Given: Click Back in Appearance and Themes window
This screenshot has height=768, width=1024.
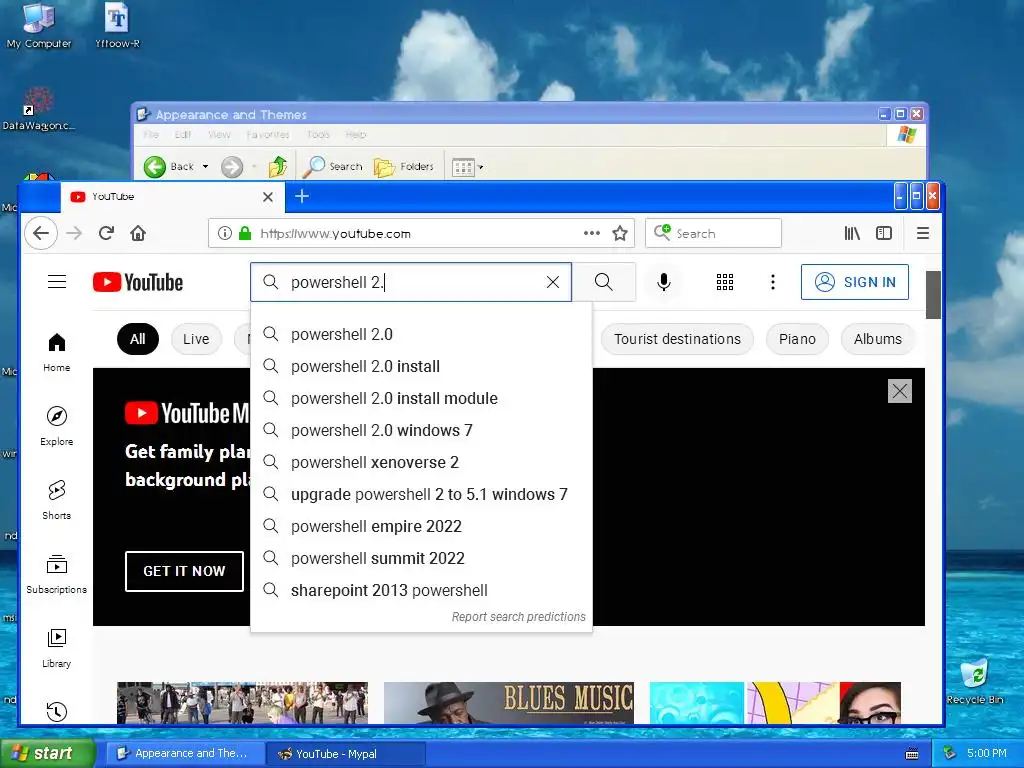Looking at the screenshot, I should [x=168, y=167].
